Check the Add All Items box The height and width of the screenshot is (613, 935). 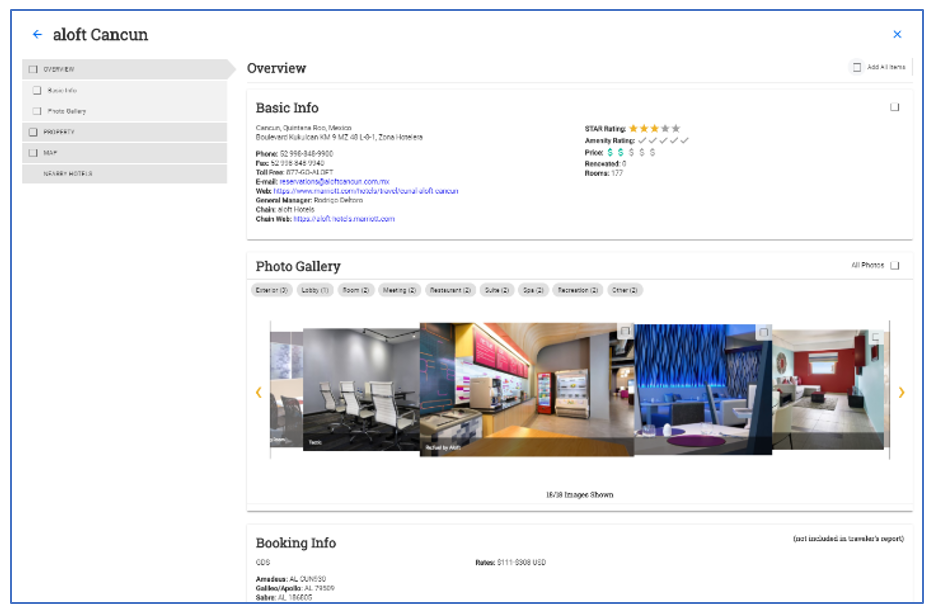click(x=857, y=68)
